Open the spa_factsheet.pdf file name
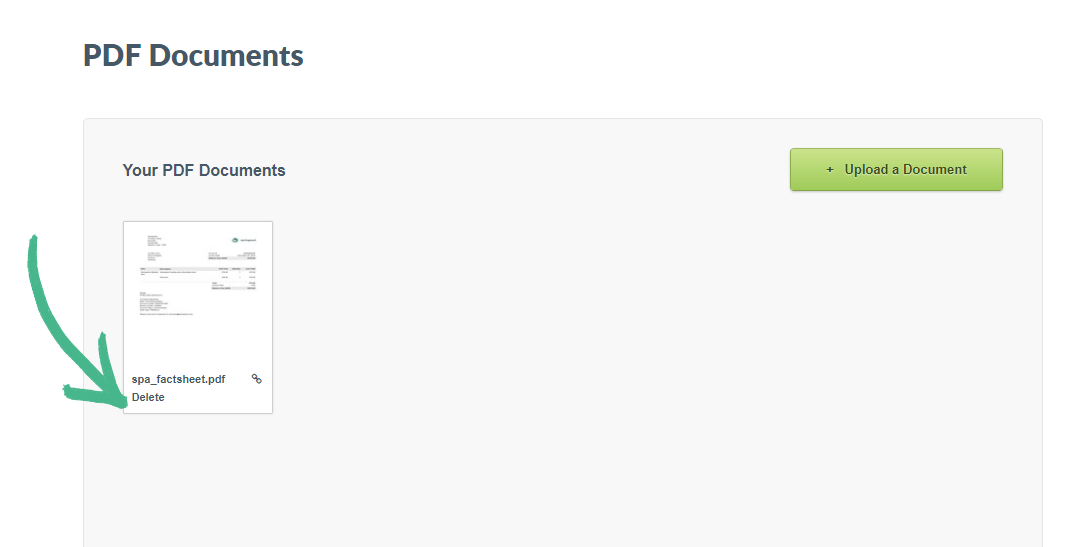 click(x=178, y=379)
